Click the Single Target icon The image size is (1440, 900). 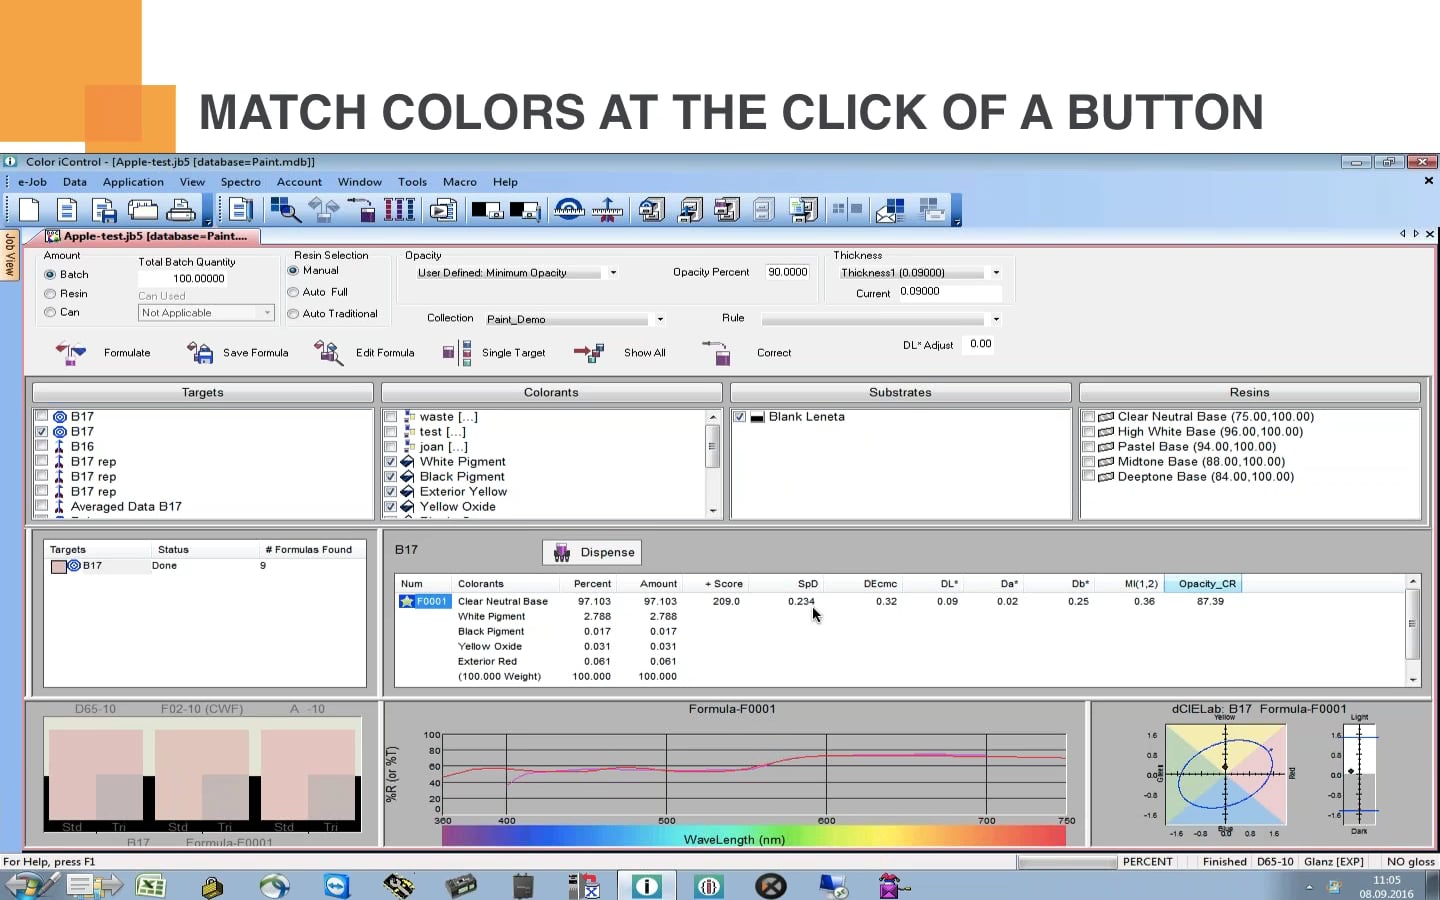[457, 353]
